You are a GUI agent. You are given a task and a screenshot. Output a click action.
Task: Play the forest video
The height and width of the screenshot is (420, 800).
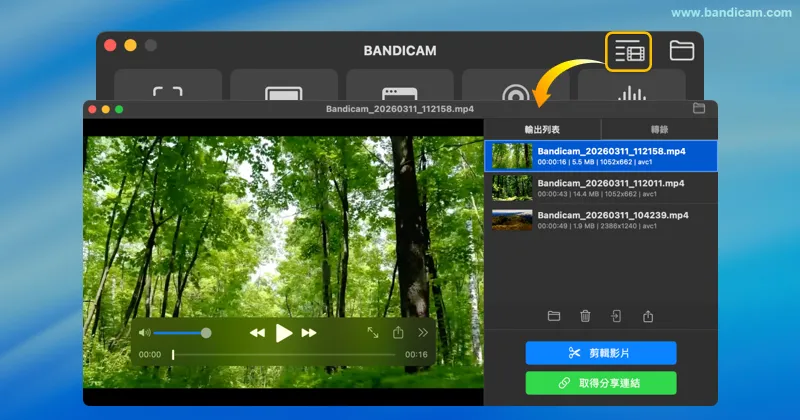pos(284,333)
